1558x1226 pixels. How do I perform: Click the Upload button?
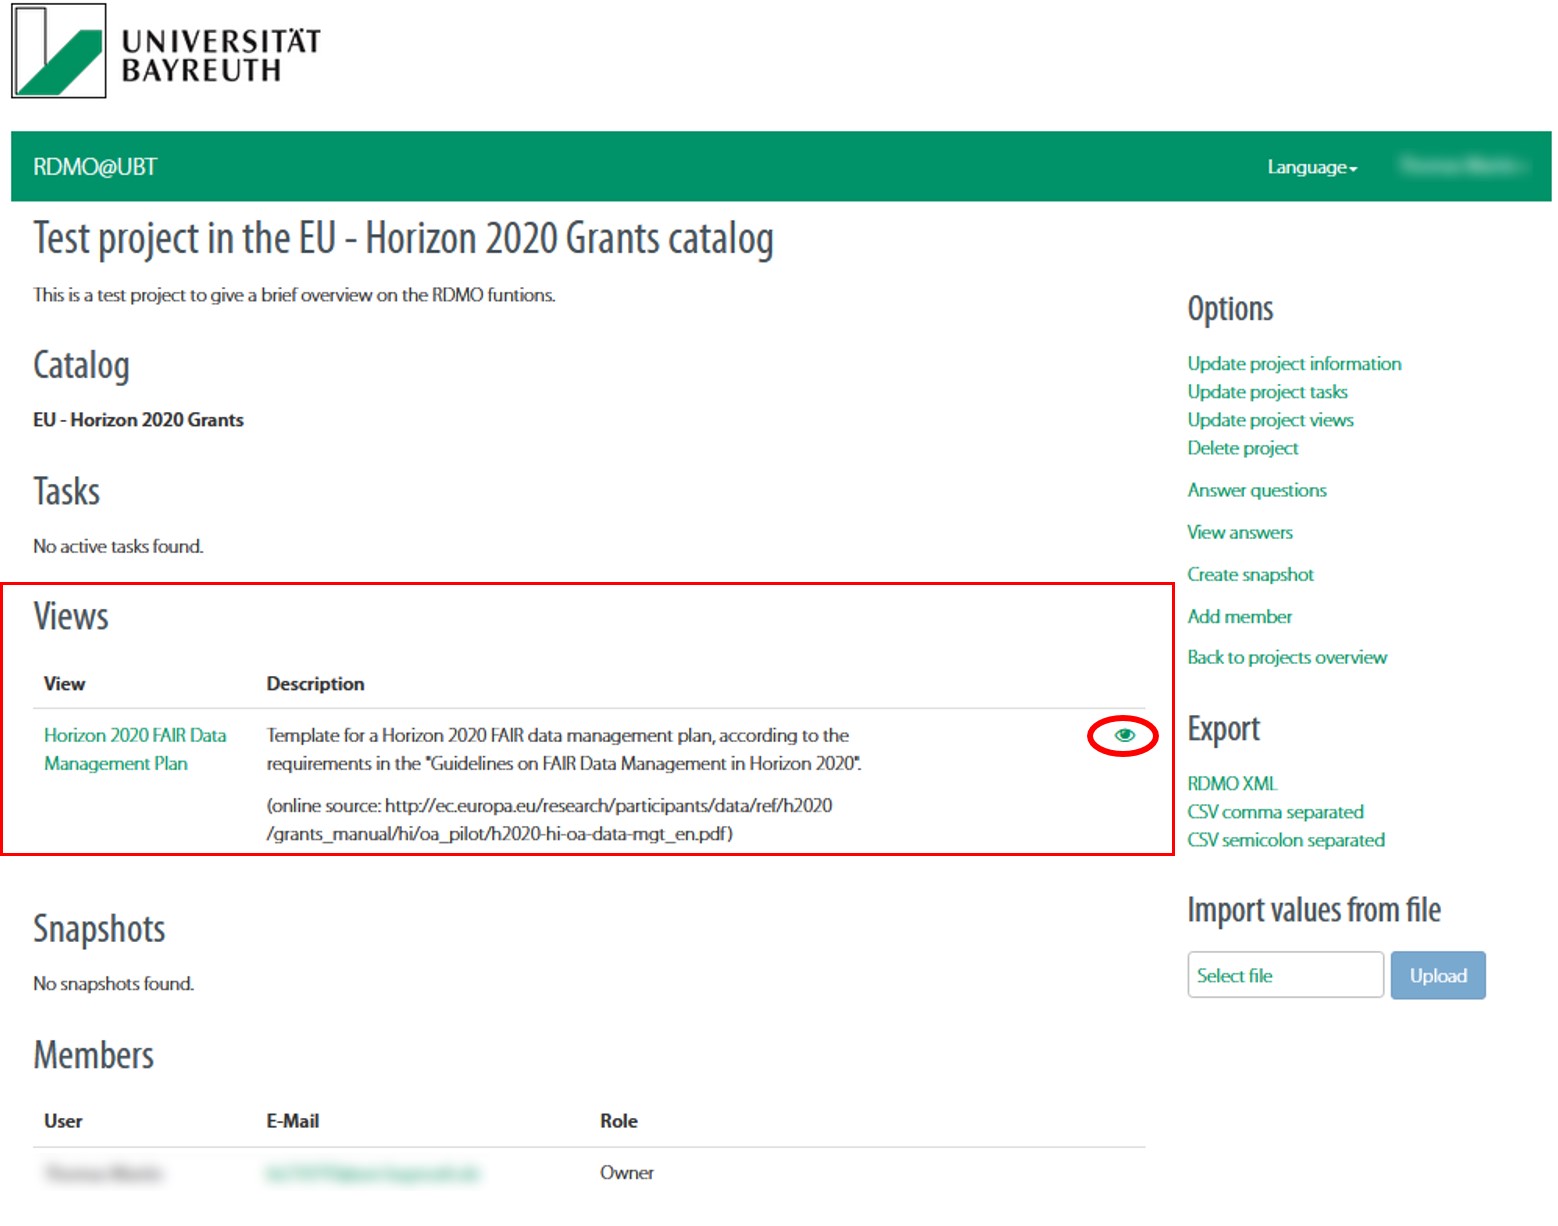pyautogui.click(x=1438, y=975)
